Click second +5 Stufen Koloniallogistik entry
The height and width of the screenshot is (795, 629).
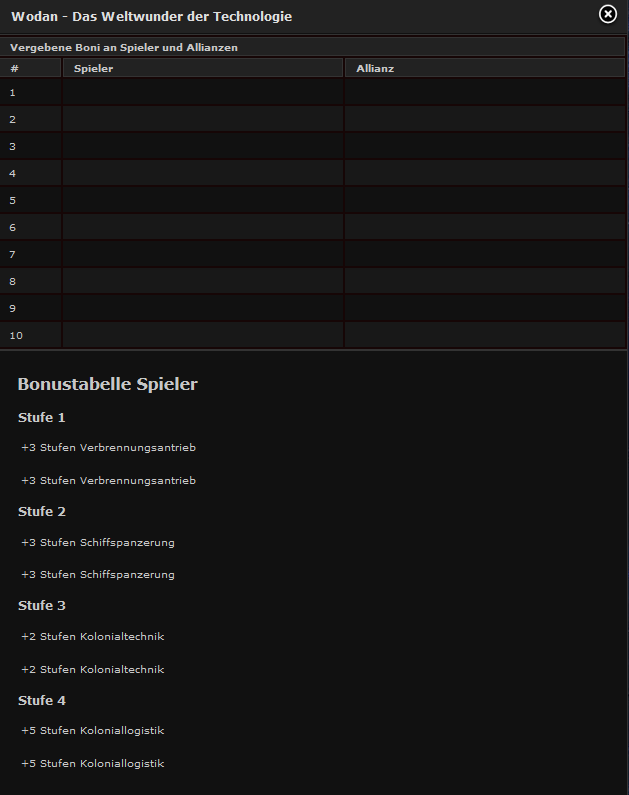(x=93, y=764)
